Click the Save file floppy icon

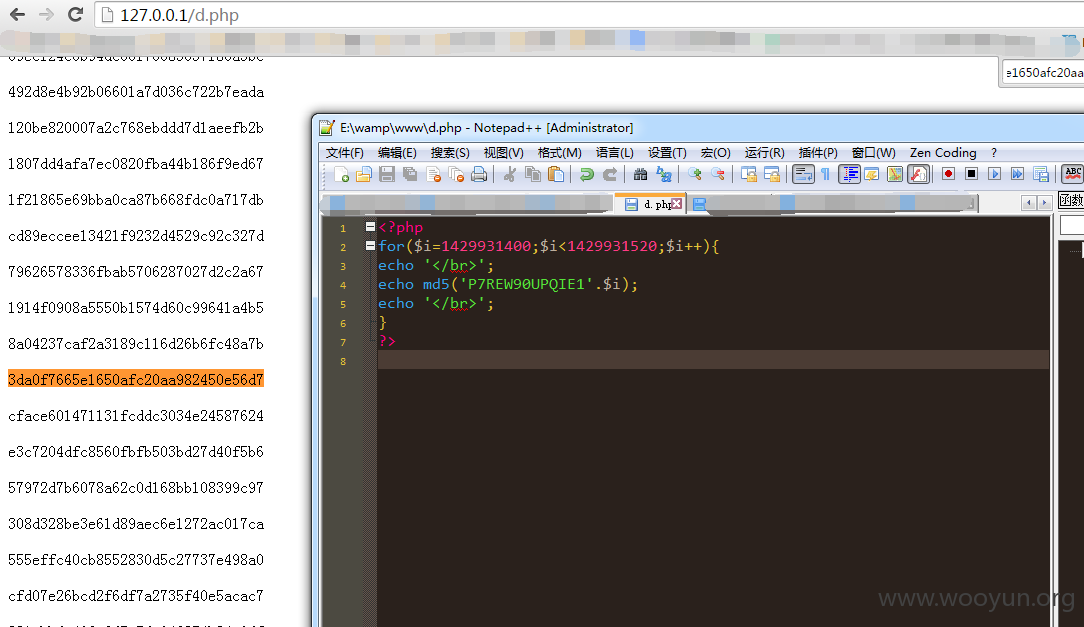tap(386, 174)
